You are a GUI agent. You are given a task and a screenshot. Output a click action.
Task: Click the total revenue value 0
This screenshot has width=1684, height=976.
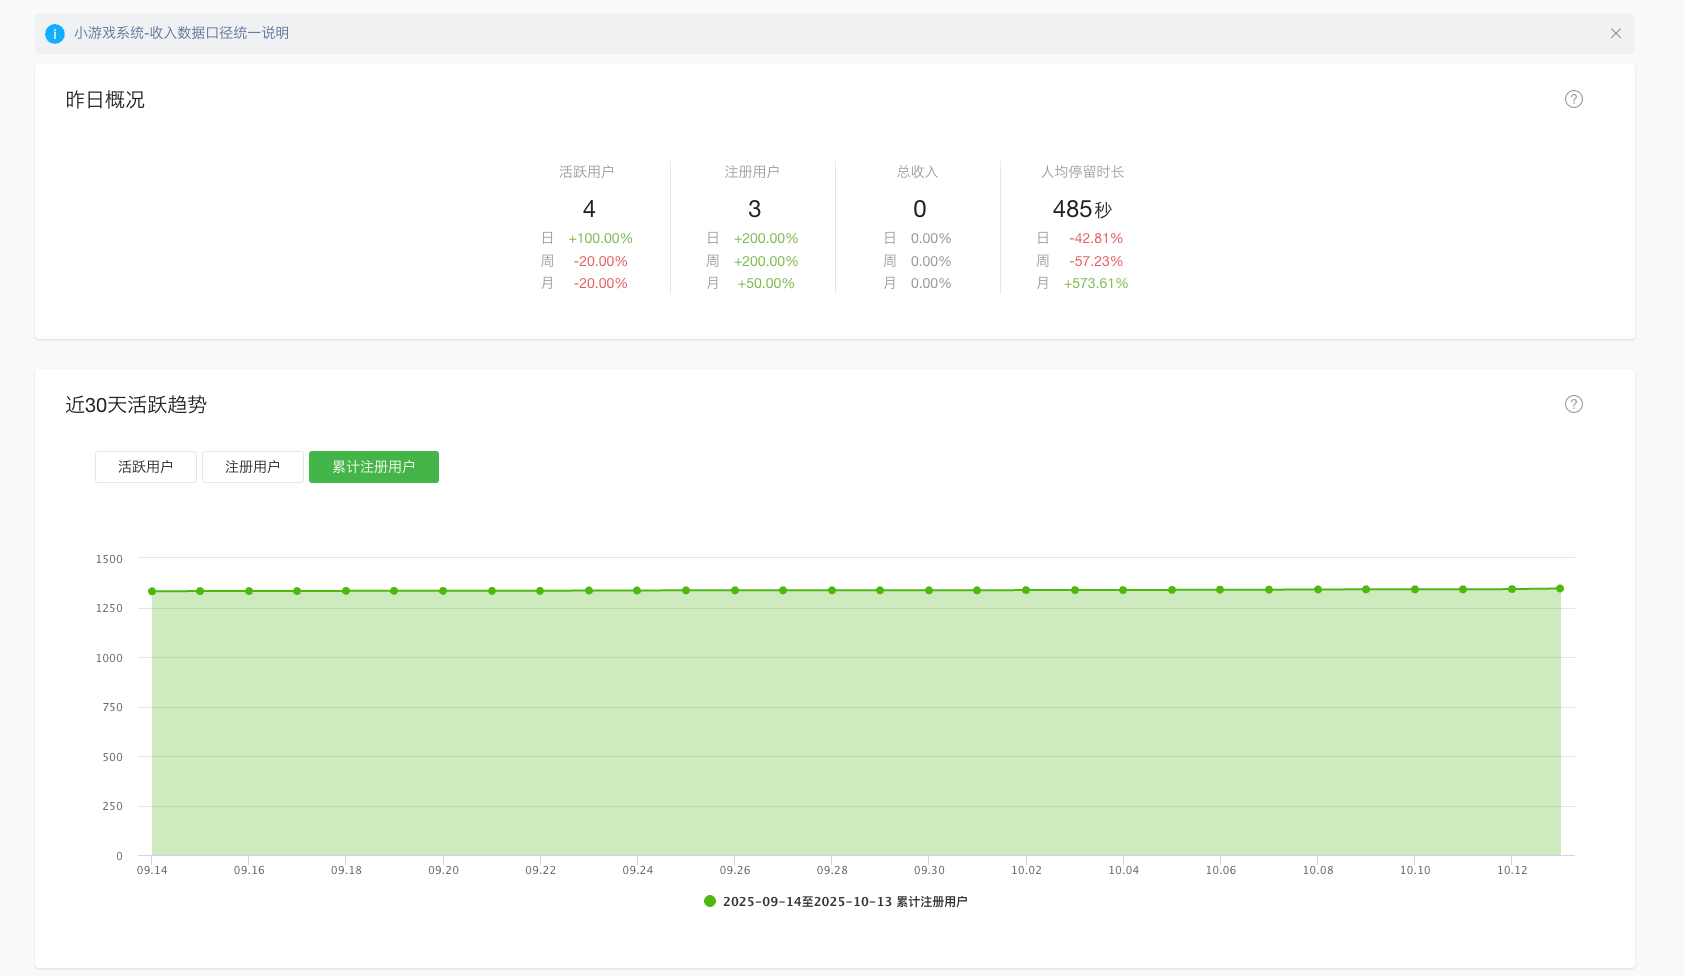[920, 209]
